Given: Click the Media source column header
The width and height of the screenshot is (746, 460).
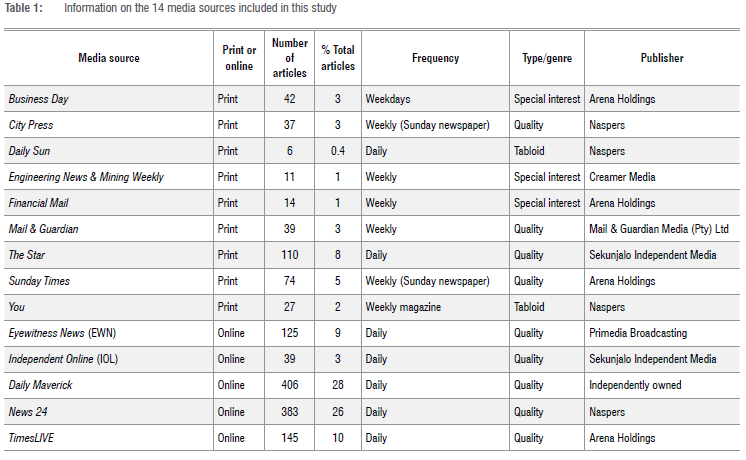Looking at the screenshot, I should point(109,58).
